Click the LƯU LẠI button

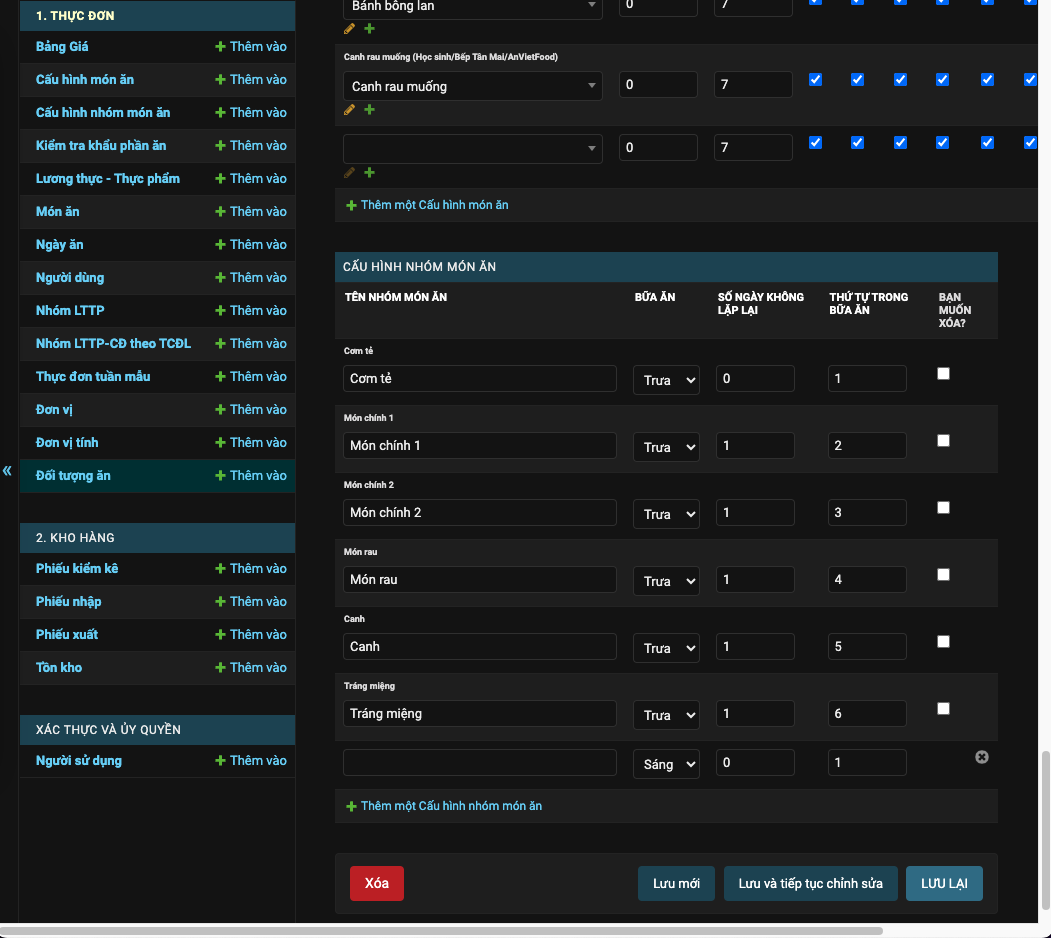(943, 883)
